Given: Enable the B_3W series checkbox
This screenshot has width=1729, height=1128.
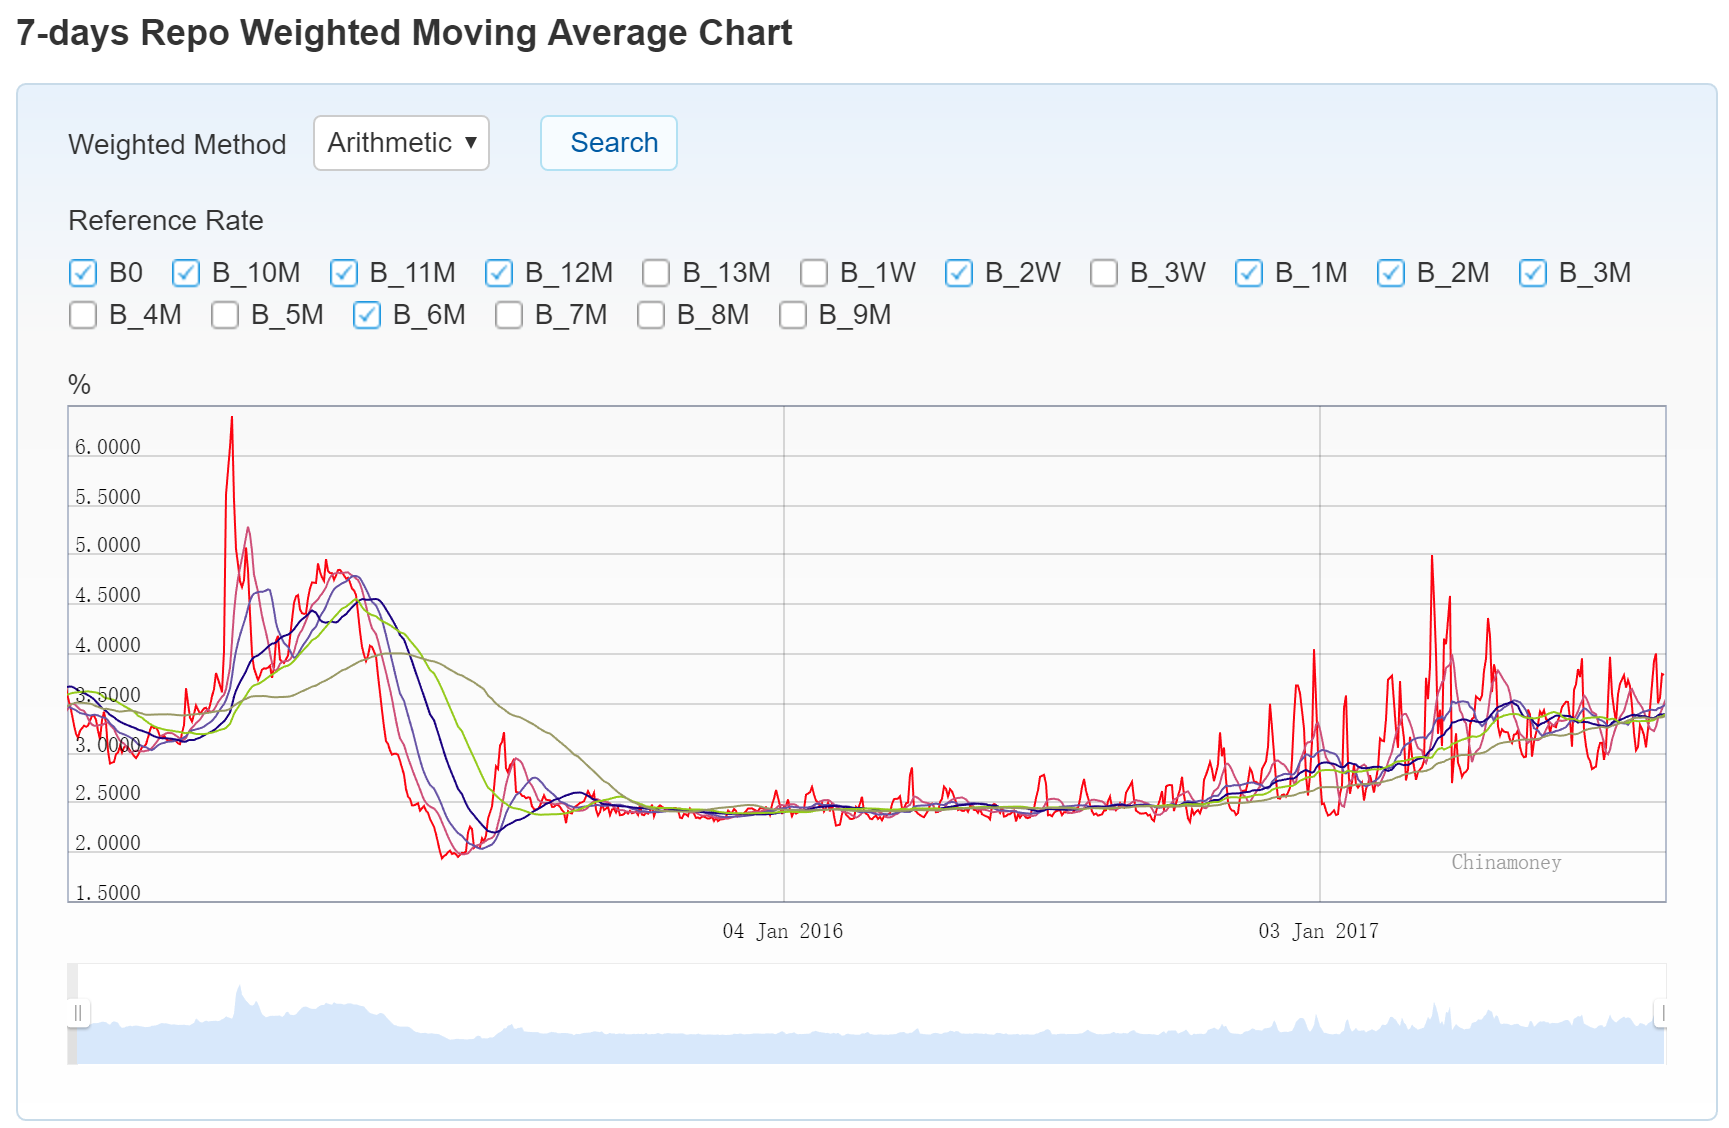Looking at the screenshot, I should [x=1104, y=273].
